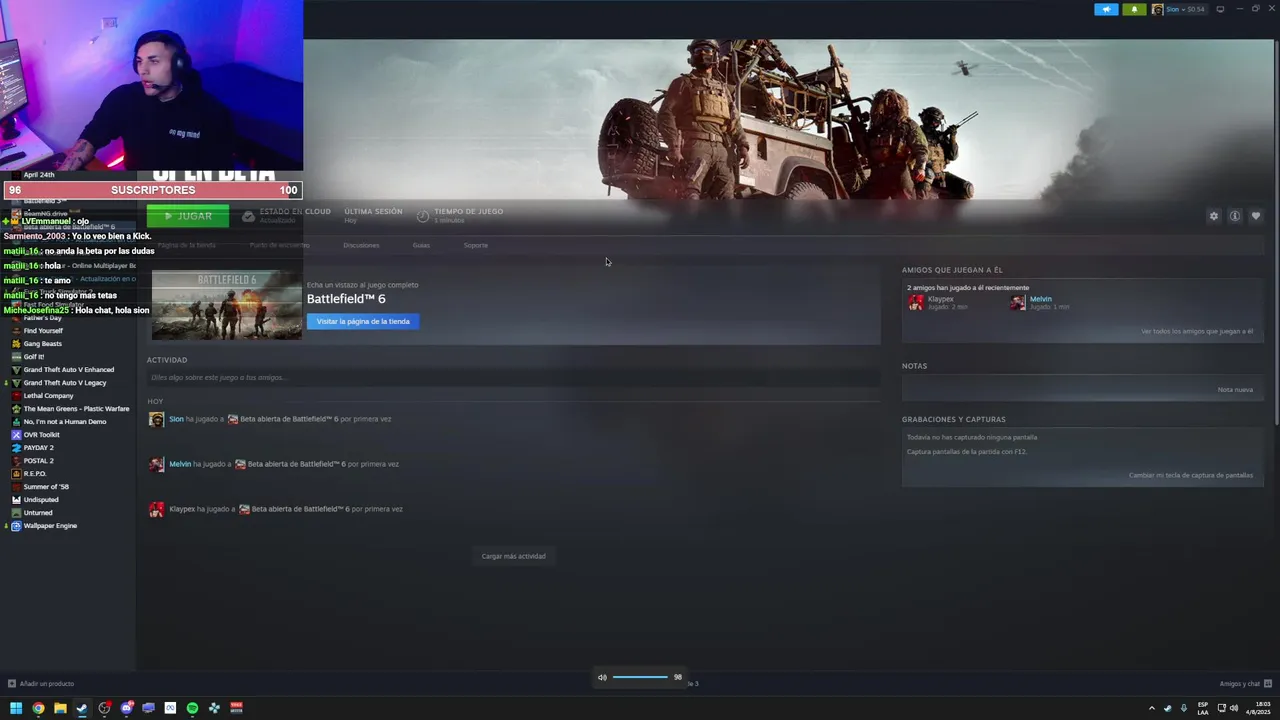Click Klaypex's avatar in activity feed

(156, 509)
